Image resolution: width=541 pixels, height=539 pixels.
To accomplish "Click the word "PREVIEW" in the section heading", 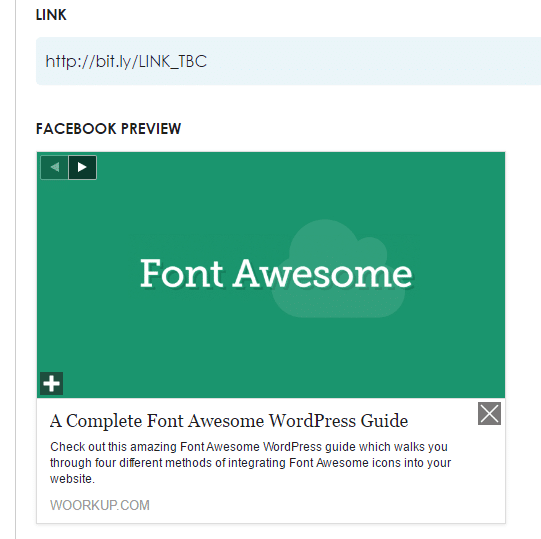I will (x=151, y=129).
